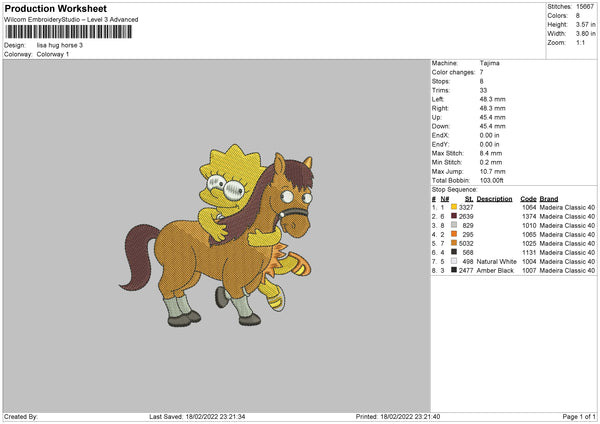Click the 'Code' column header
The image size is (600, 424).
pyautogui.click(x=528, y=199)
